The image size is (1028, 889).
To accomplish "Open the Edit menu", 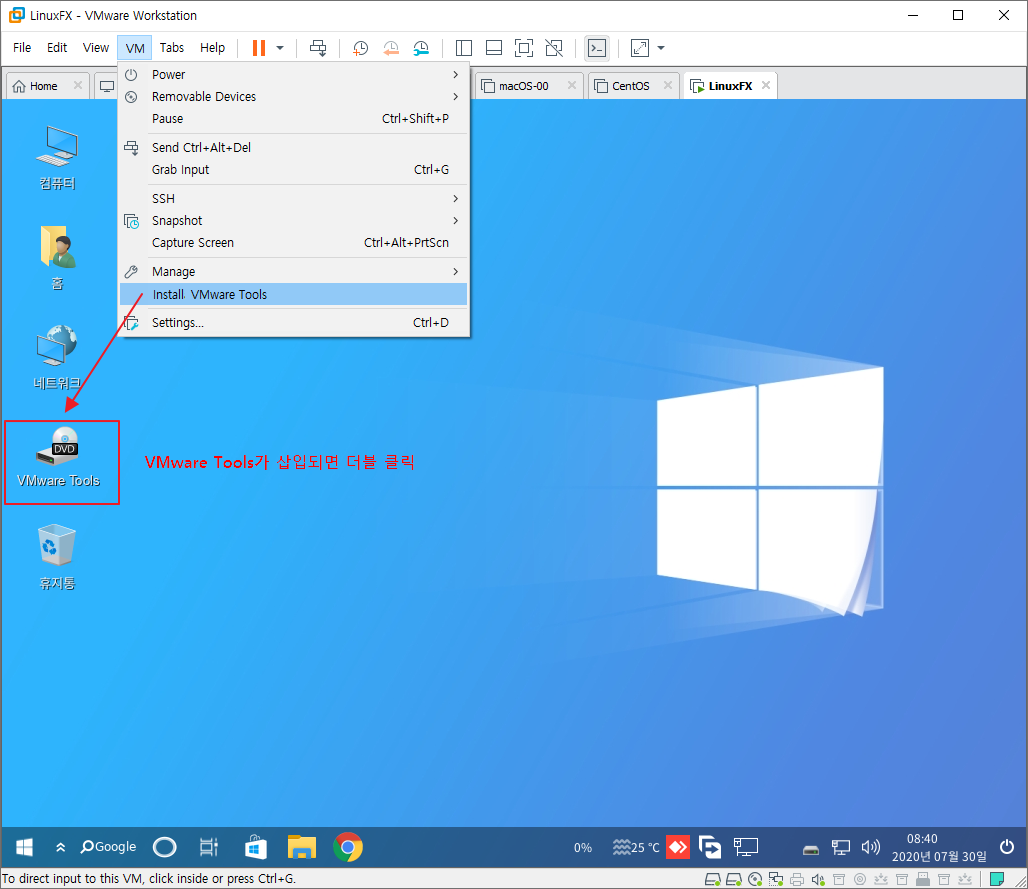I will pyautogui.click(x=57, y=48).
